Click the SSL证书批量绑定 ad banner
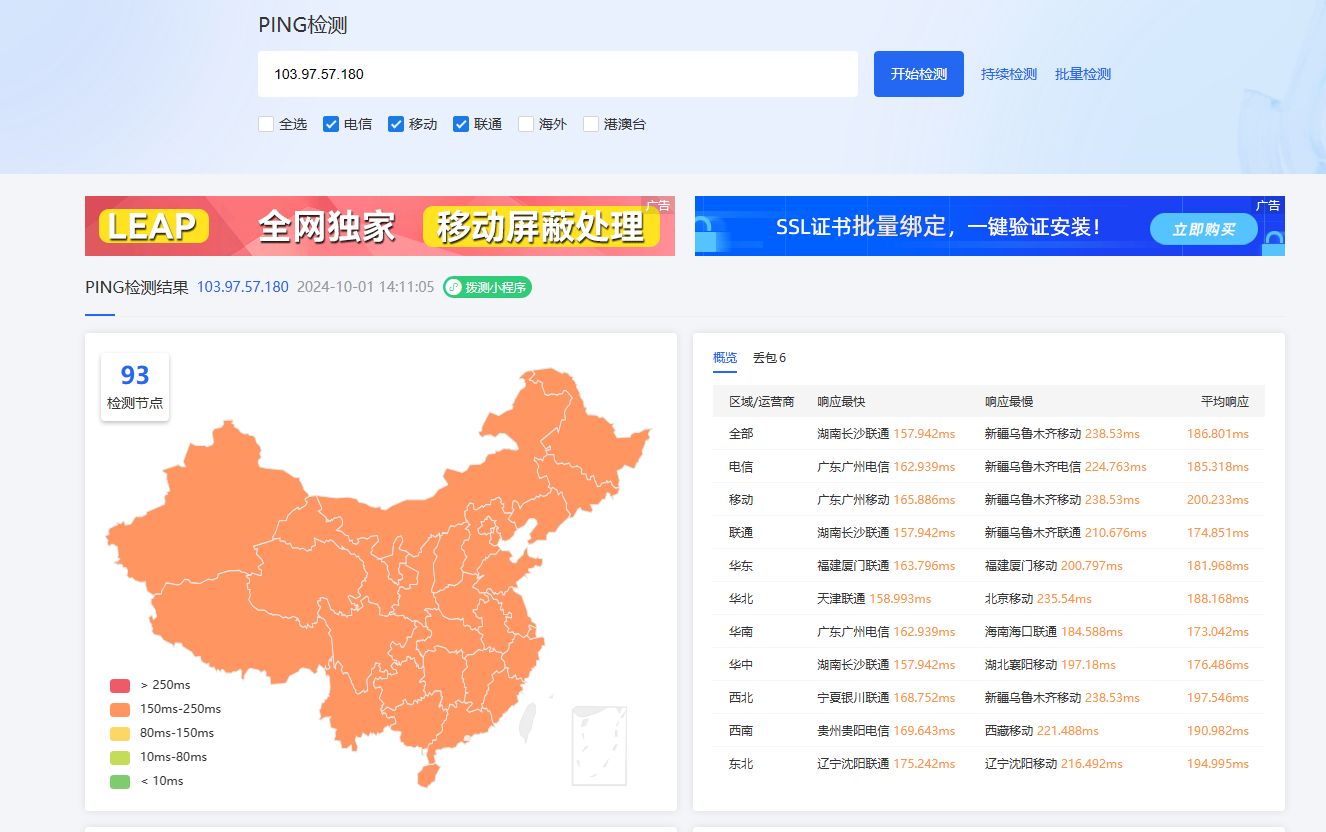The height and width of the screenshot is (832, 1326). [x=990, y=226]
